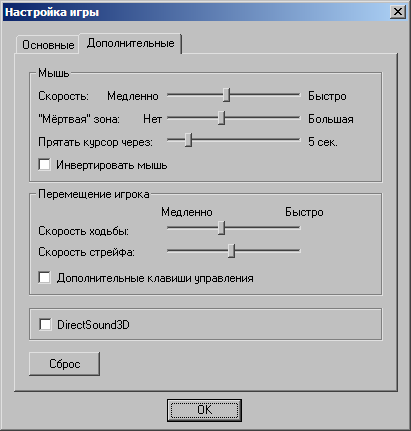Confirm settings with the OK button
The width and height of the screenshot is (411, 431).
coord(204,410)
